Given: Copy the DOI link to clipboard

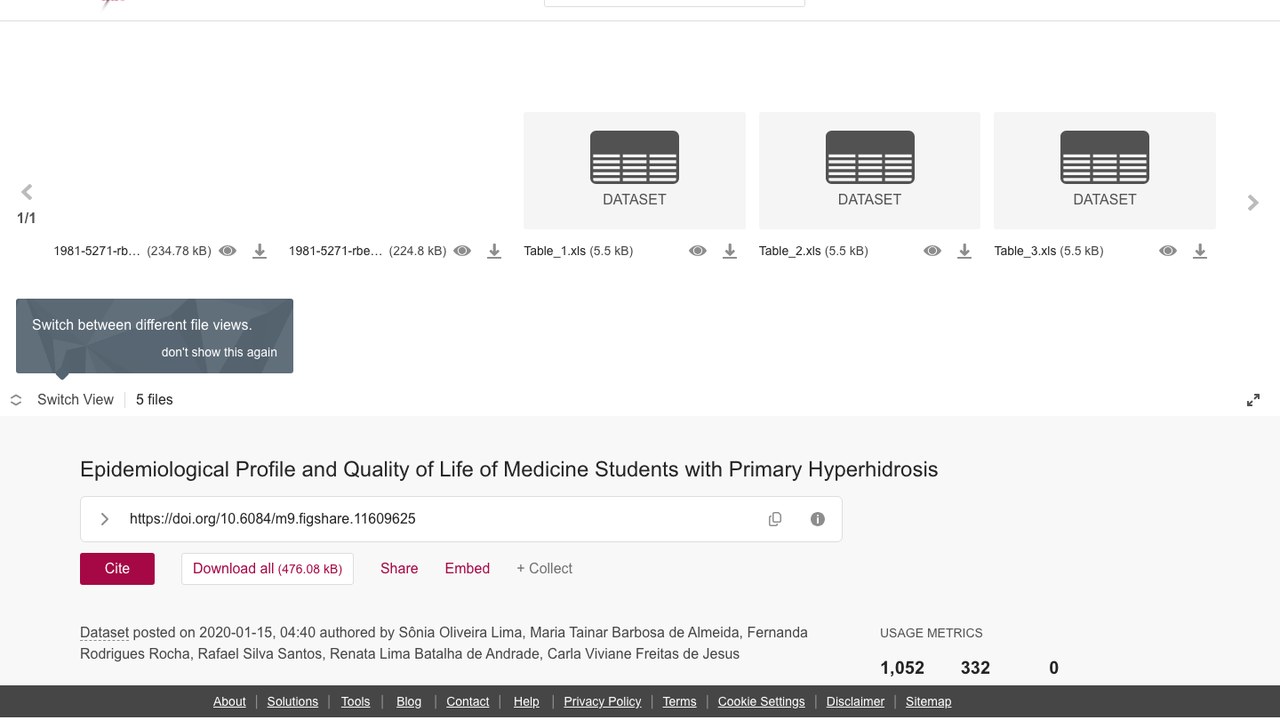Looking at the screenshot, I should 775,519.
